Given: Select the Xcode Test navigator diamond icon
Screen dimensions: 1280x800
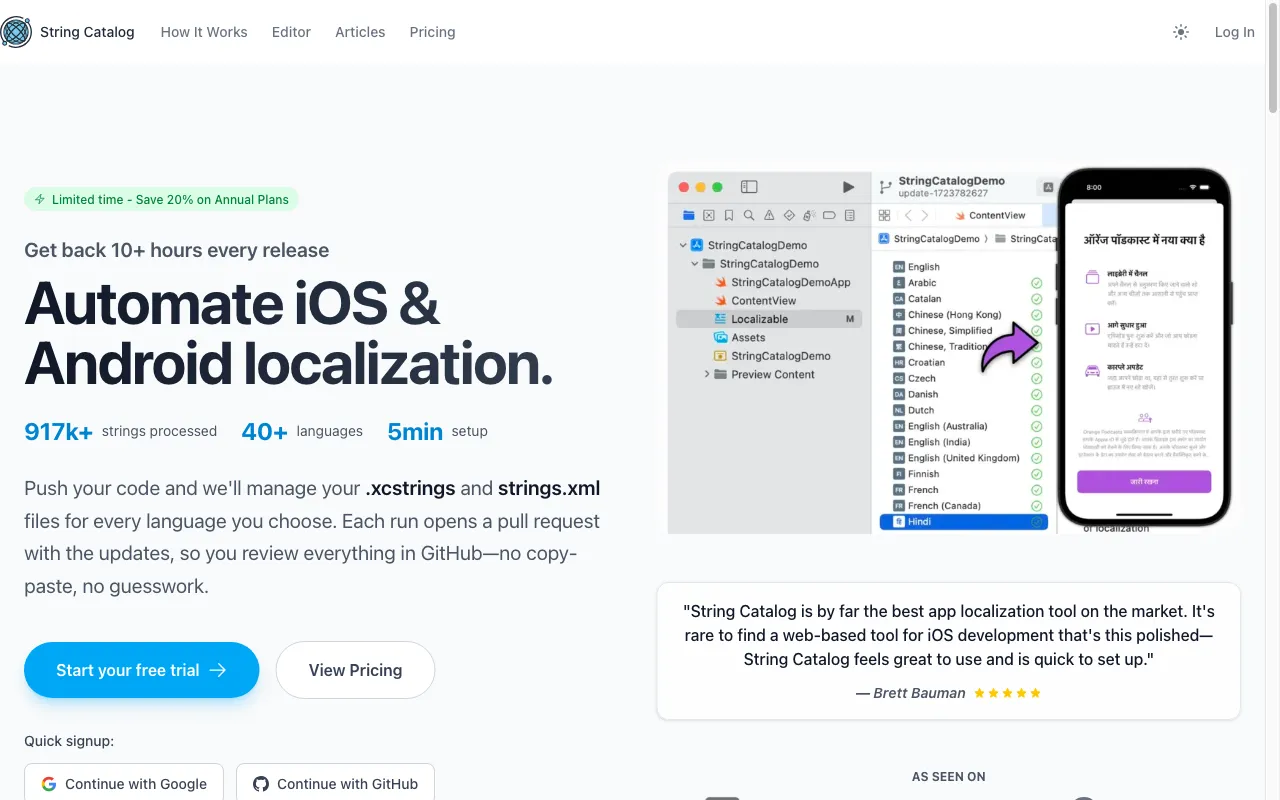Looking at the screenshot, I should [x=789, y=215].
